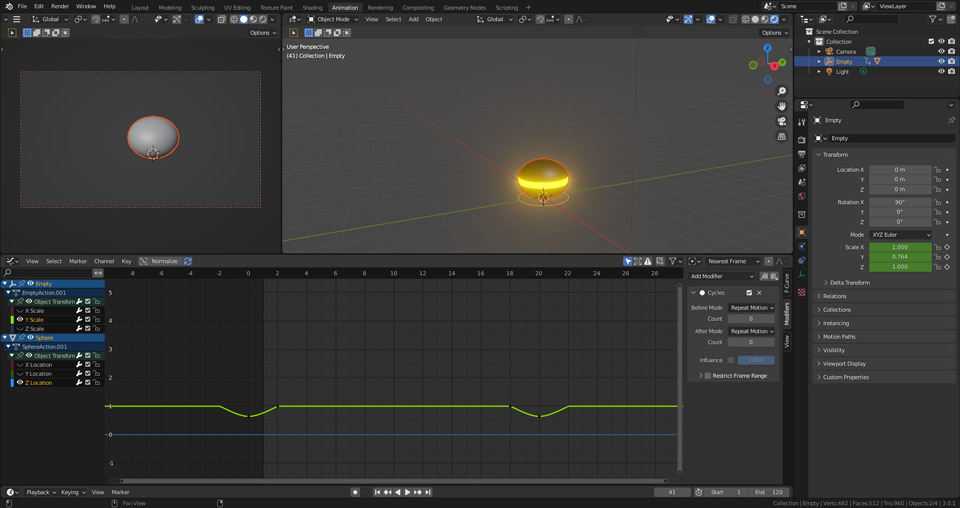The height and width of the screenshot is (508, 960).
Task: Select the pan view hand icon
Action: 782,106
